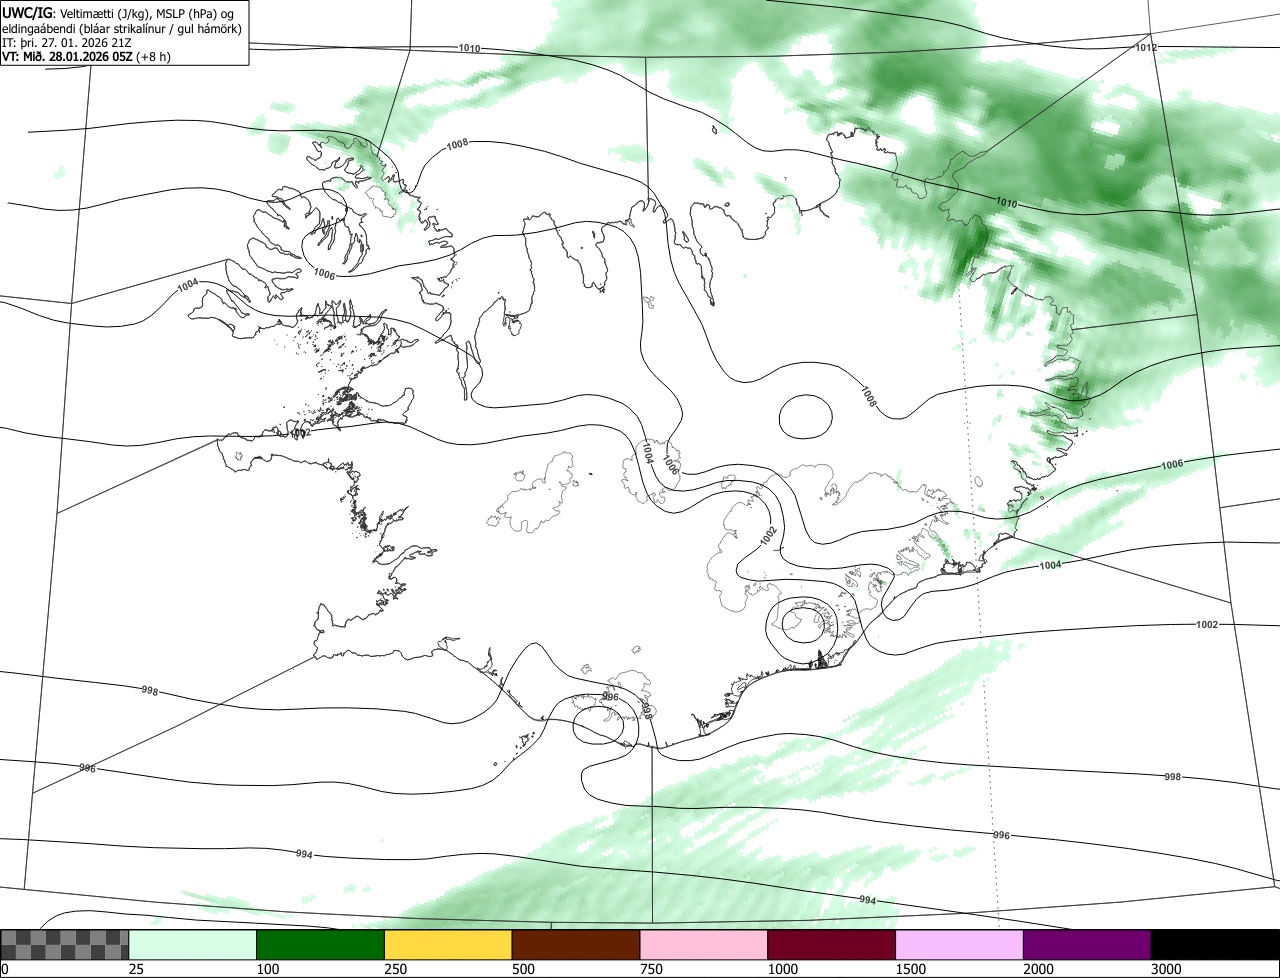1280x978 pixels.
Task: Click the "VT: Mið. 28.01.2026 05Z (+8 h)" line
Action: (x=87, y=56)
